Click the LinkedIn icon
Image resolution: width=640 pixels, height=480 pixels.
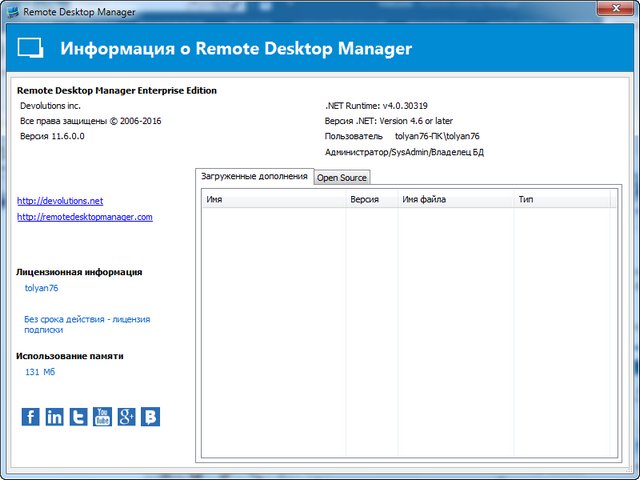pos(55,417)
